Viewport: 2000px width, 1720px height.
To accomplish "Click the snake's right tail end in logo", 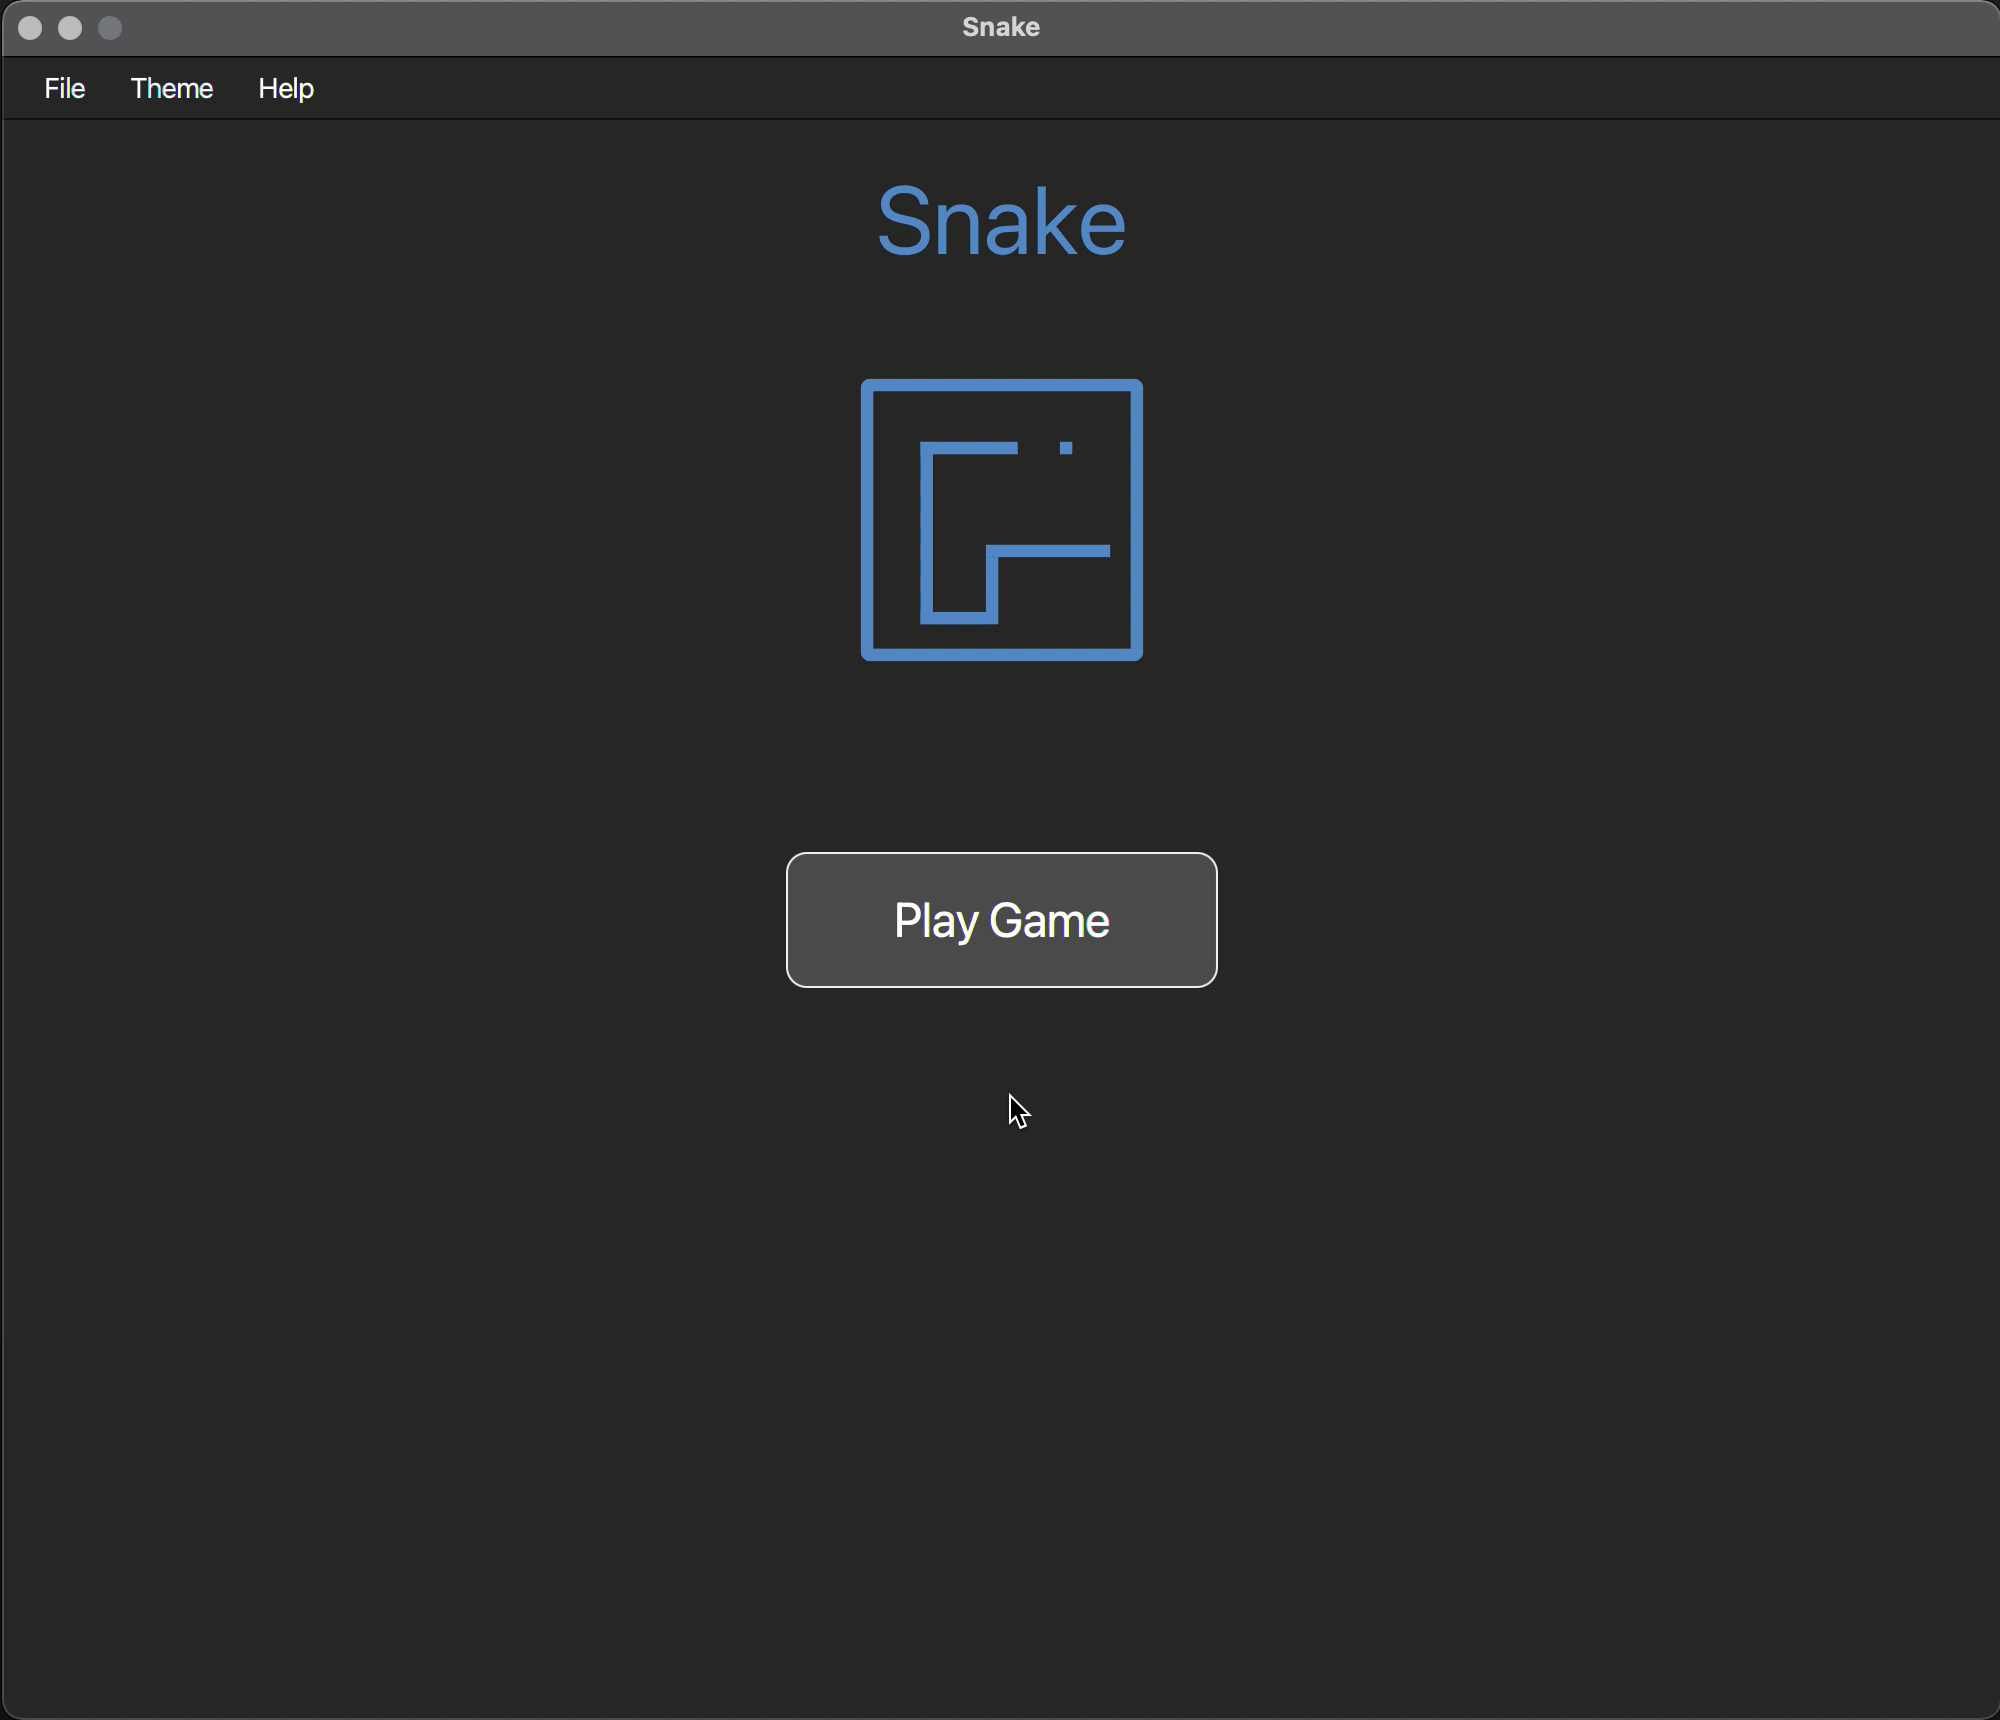I will pyautogui.click(x=1104, y=551).
